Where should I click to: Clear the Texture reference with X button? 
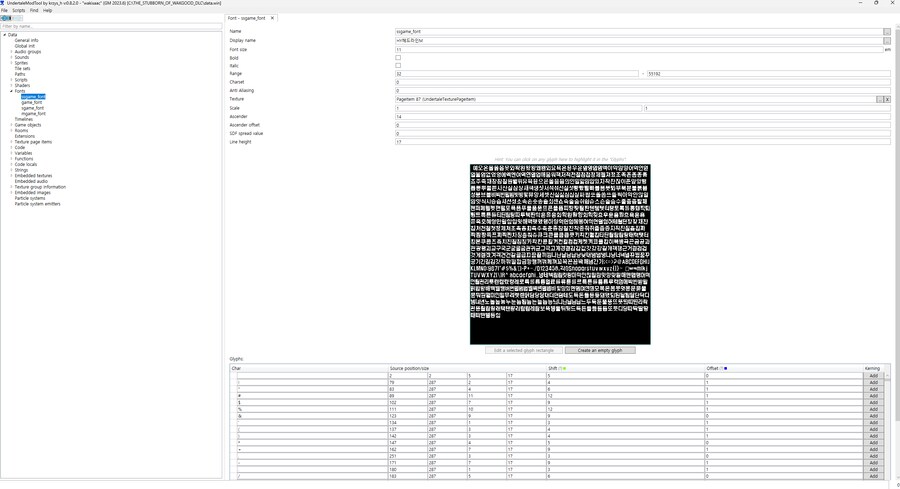[887, 100]
